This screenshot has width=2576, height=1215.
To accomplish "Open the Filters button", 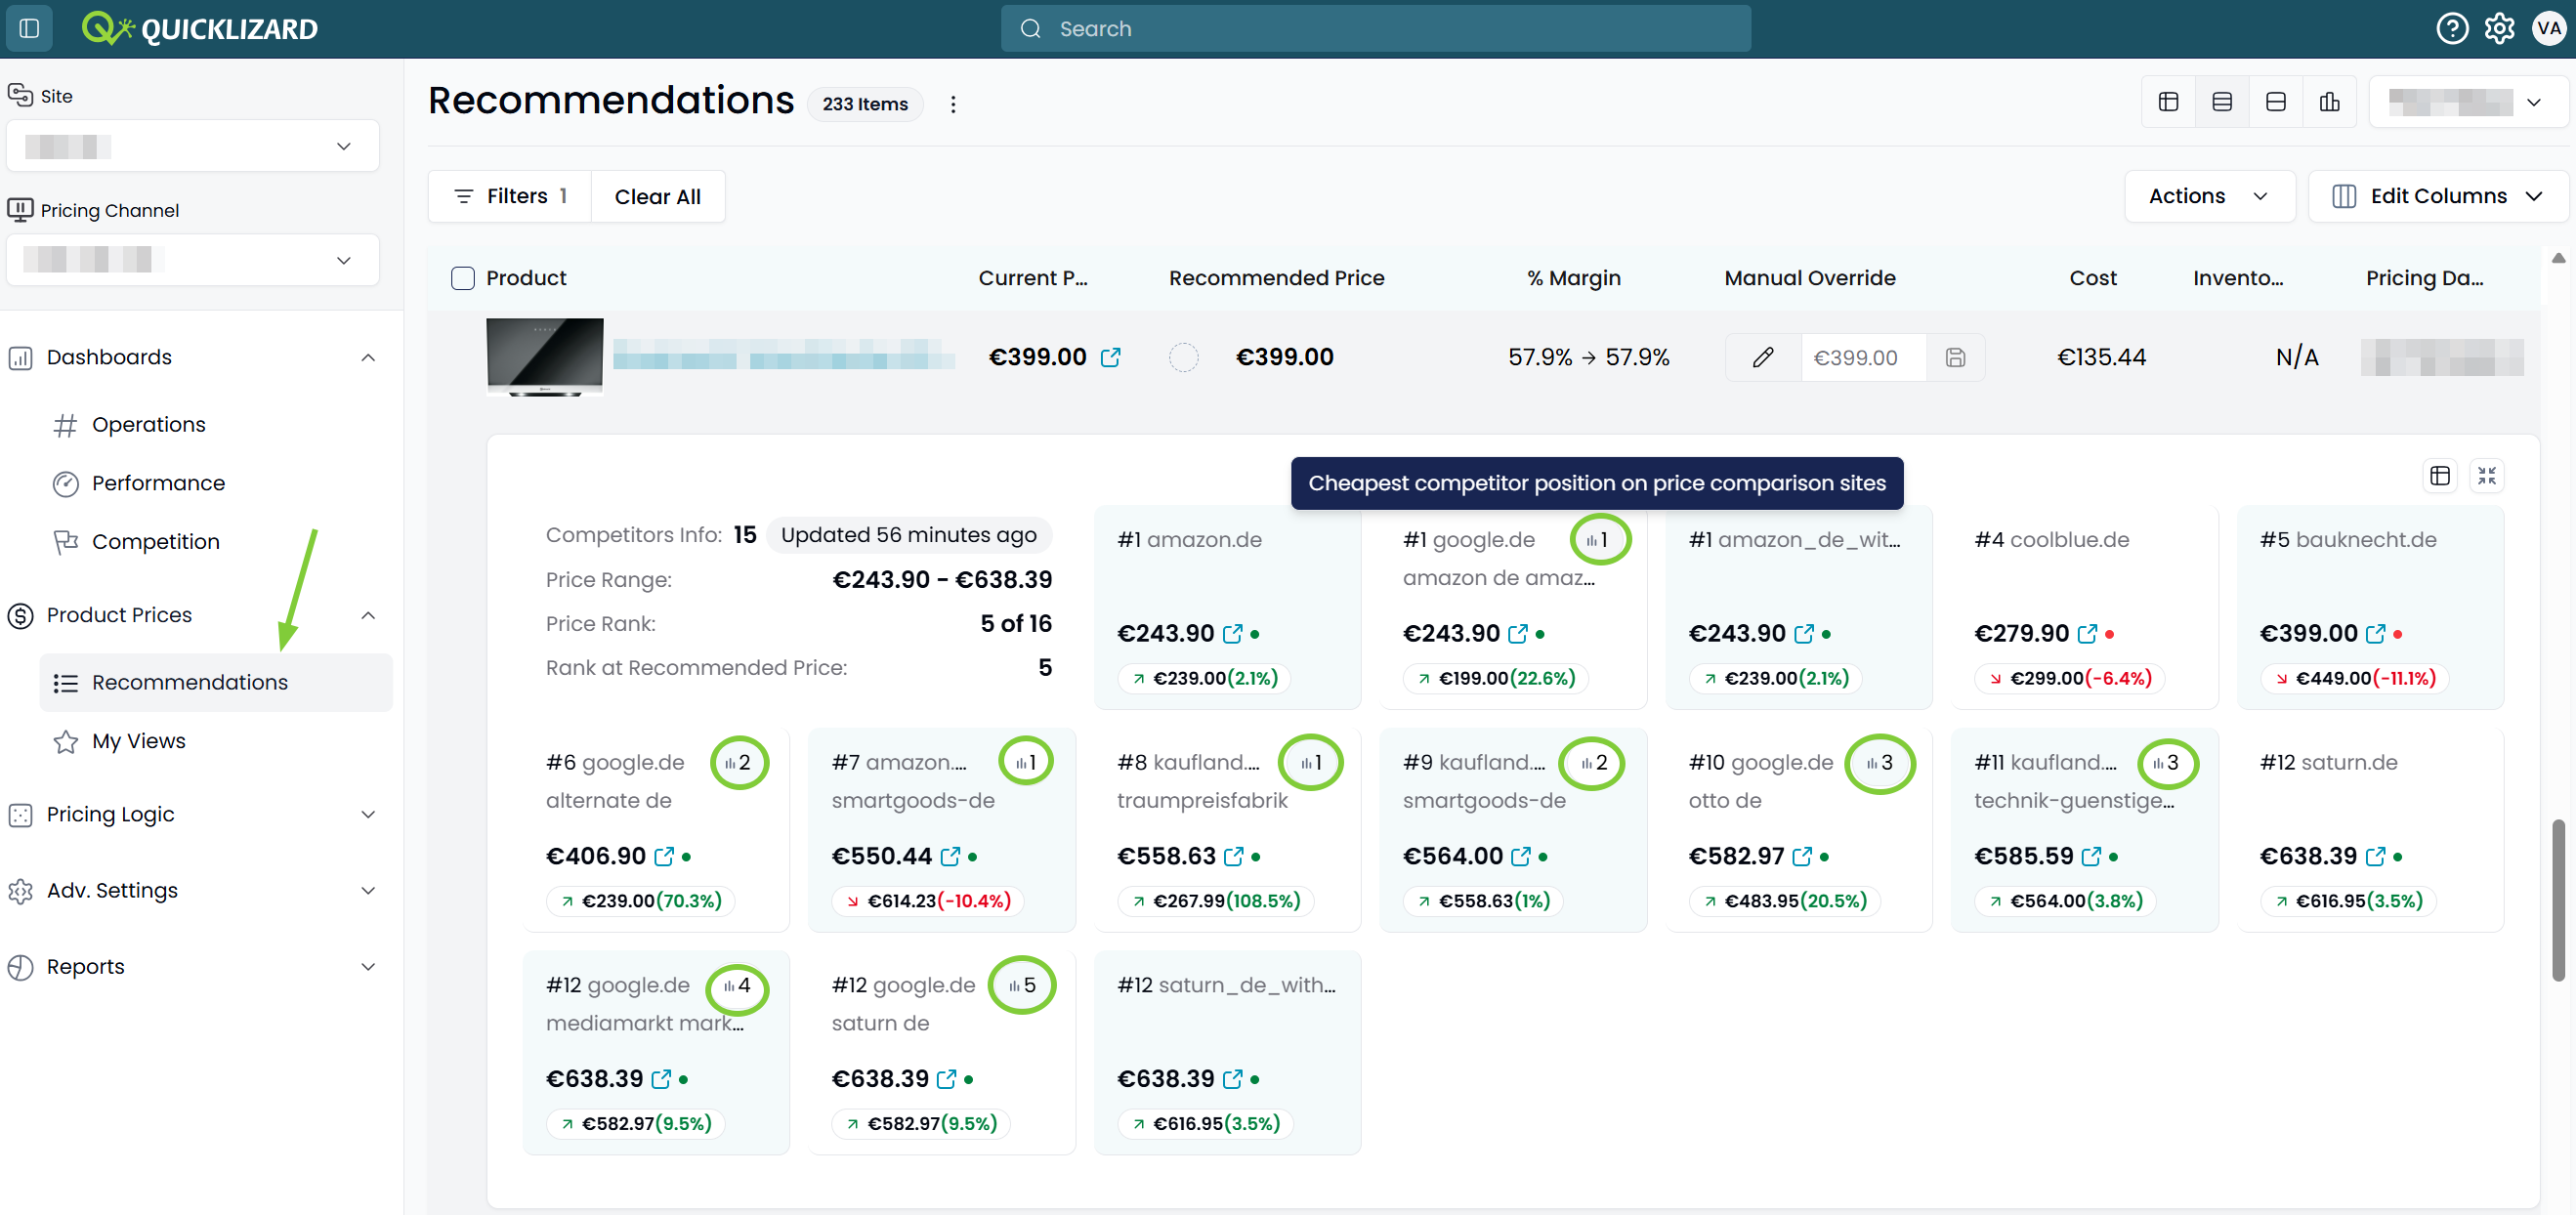I will (x=510, y=196).
